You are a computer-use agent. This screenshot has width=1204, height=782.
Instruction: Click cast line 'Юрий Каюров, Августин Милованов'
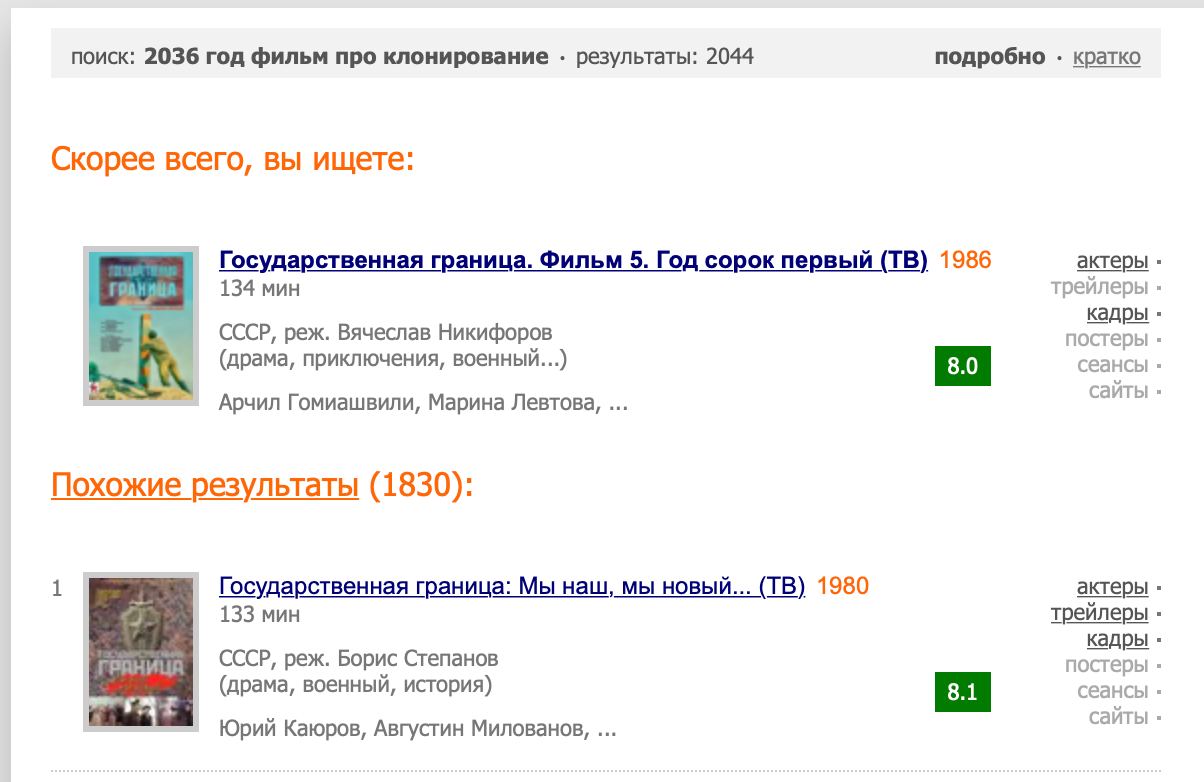click(x=404, y=730)
